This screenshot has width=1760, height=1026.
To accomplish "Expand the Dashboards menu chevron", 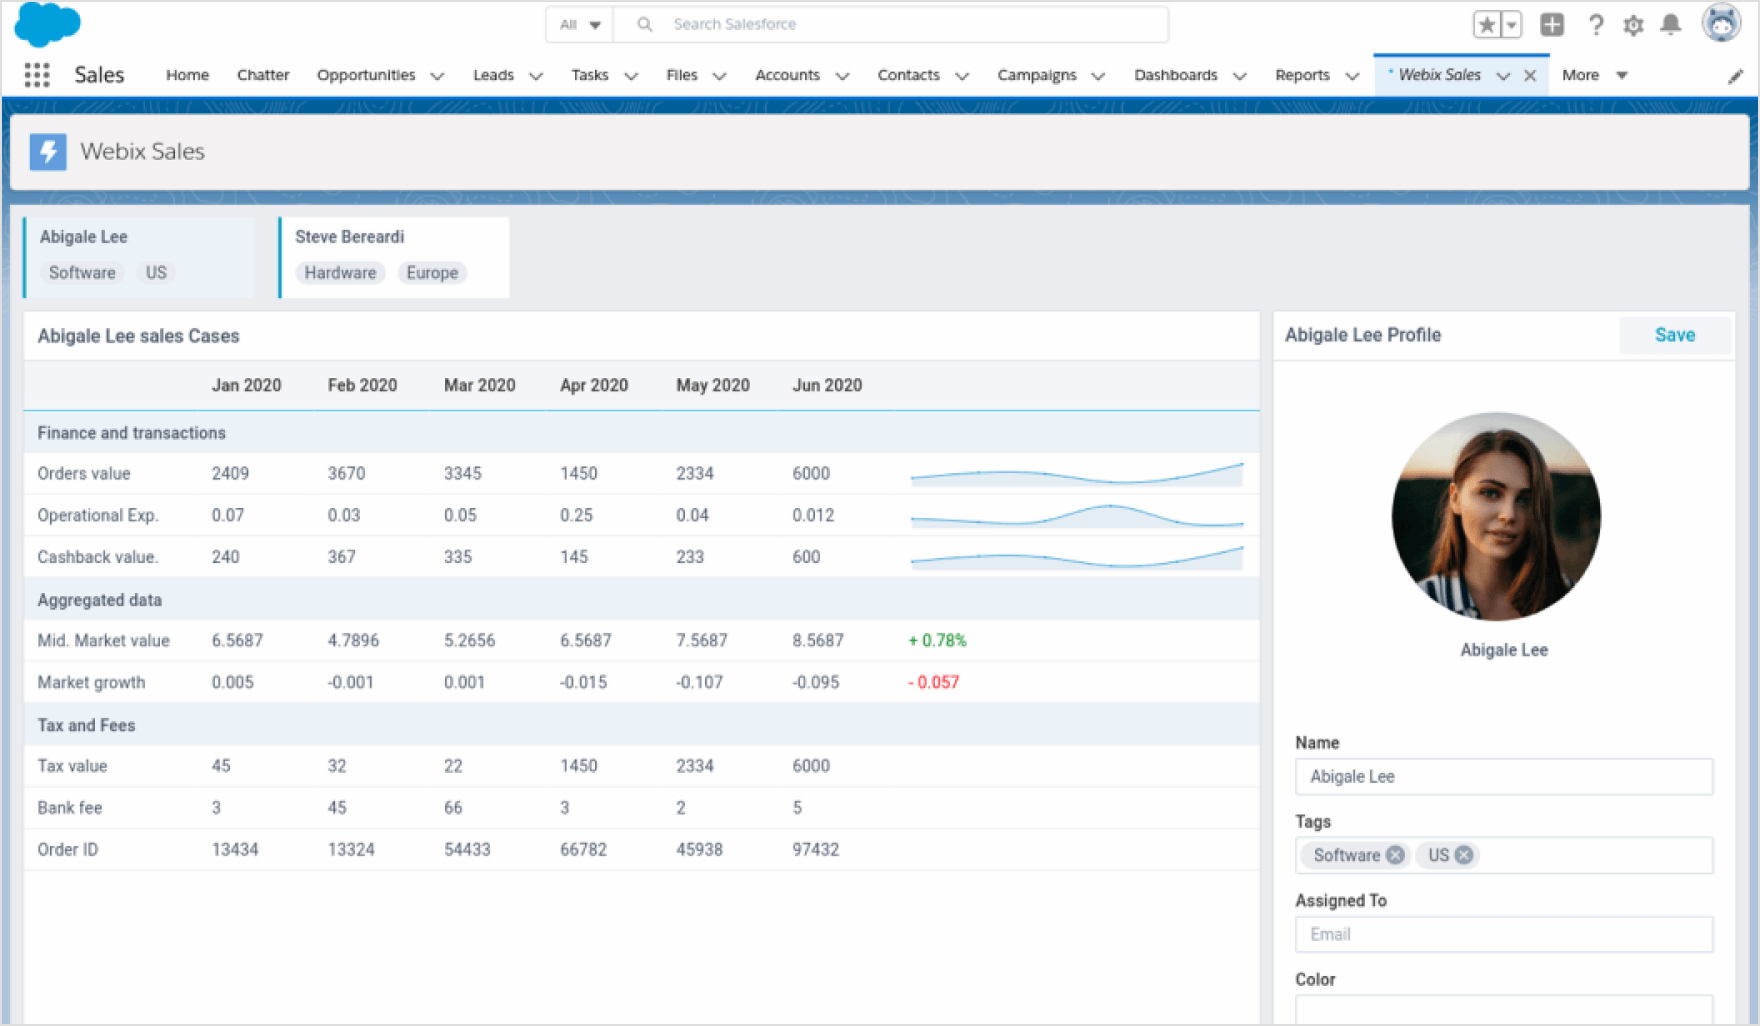I will 1240,76.
